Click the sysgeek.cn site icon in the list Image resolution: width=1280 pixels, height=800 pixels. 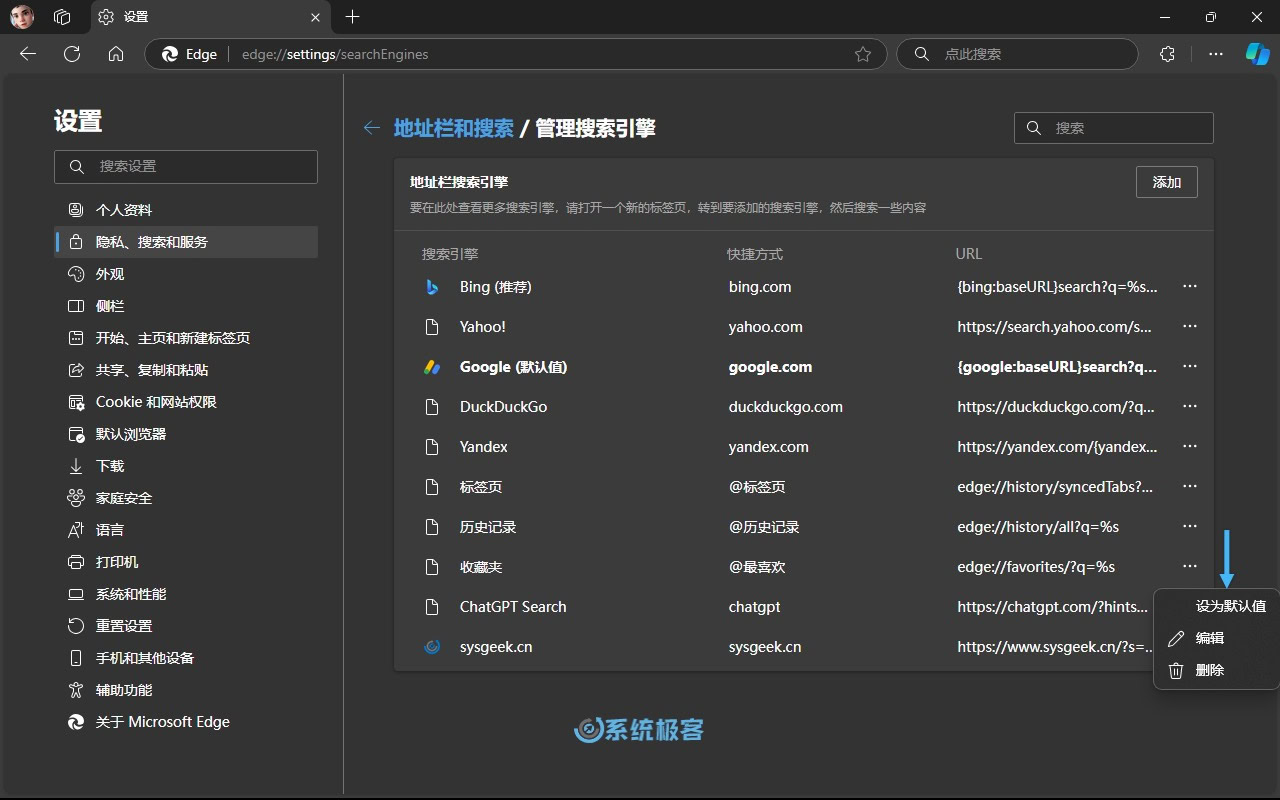click(x=432, y=647)
